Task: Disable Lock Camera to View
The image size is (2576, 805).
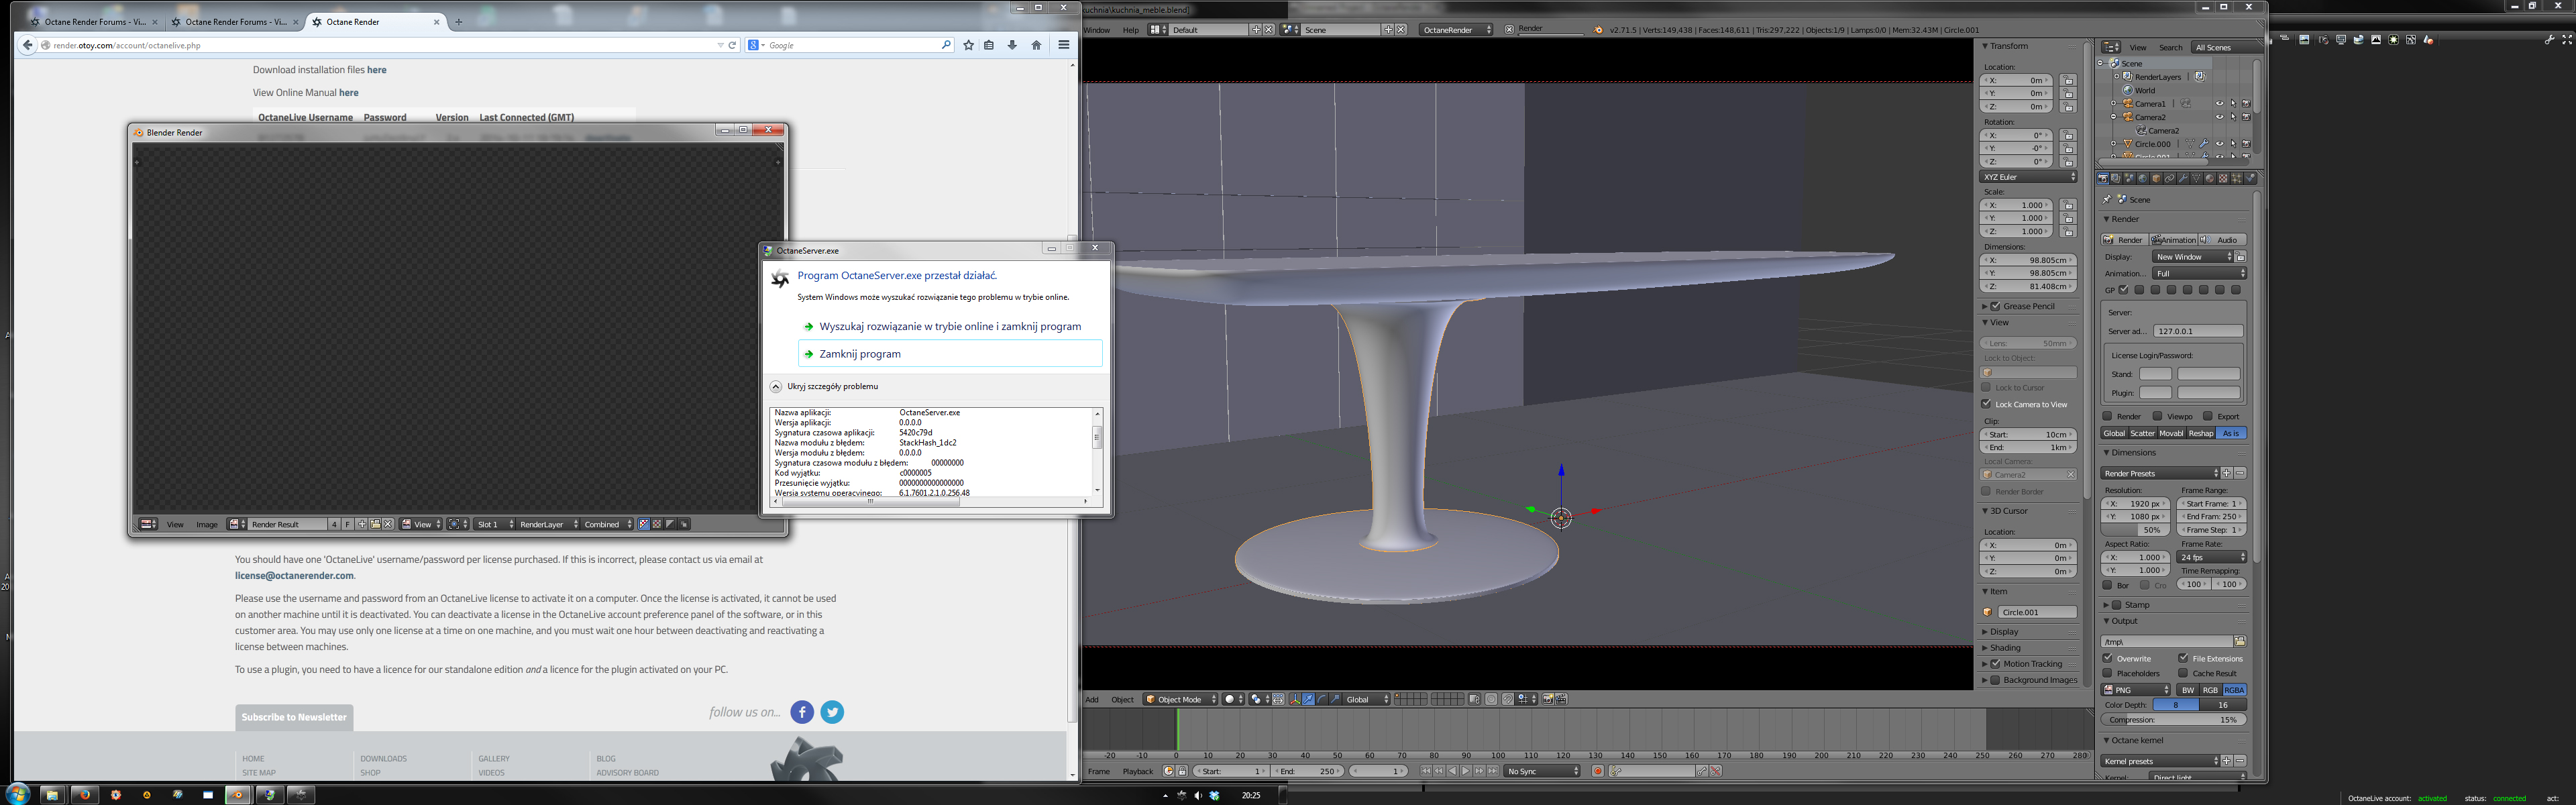Action: (x=1987, y=404)
